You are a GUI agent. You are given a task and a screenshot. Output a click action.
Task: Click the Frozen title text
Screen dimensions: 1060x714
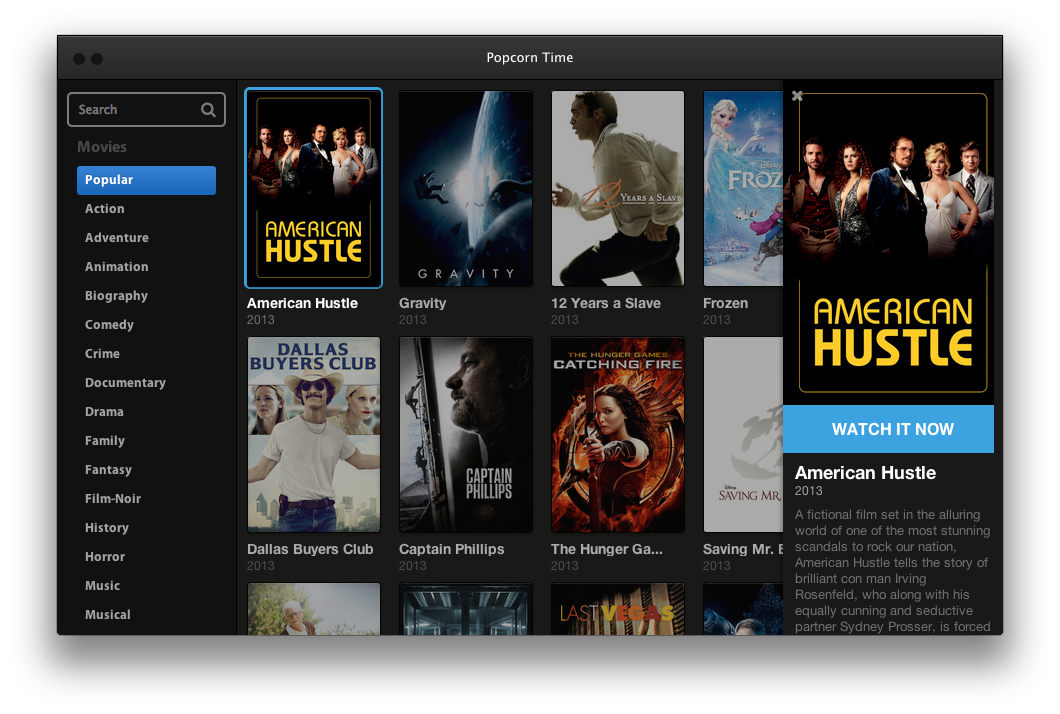pyautogui.click(x=725, y=304)
